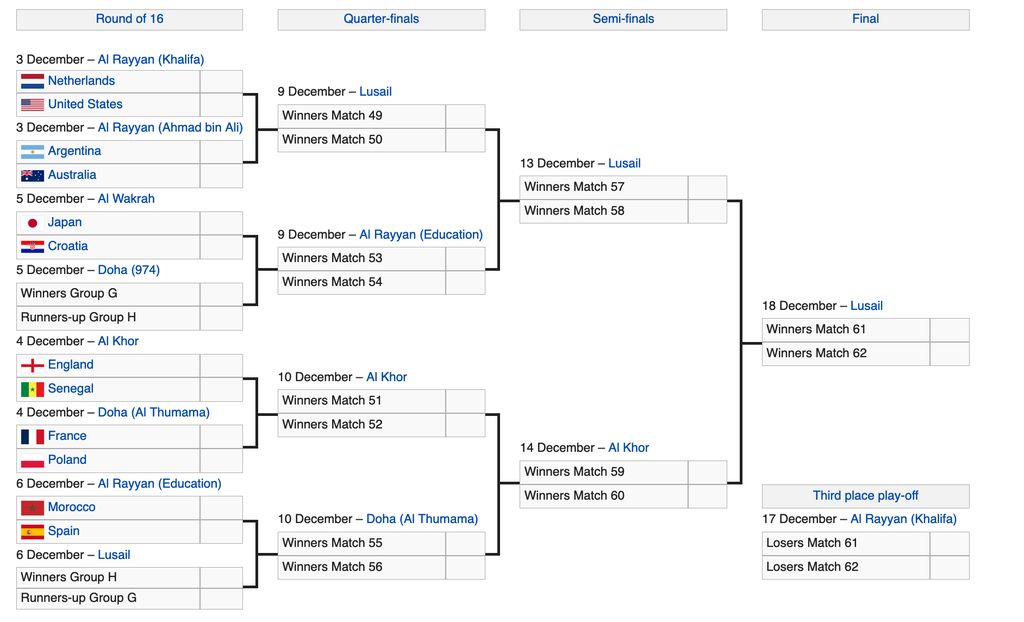
Task: Open the Quarter-finals header link
Action: (381, 19)
